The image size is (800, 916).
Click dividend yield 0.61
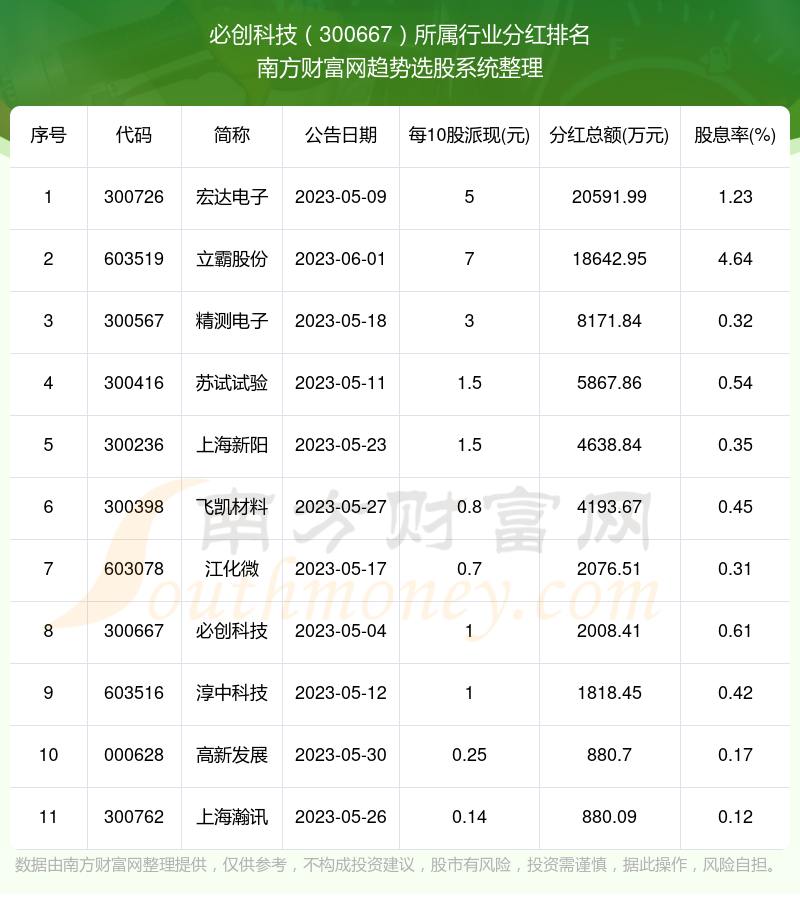pos(735,631)
